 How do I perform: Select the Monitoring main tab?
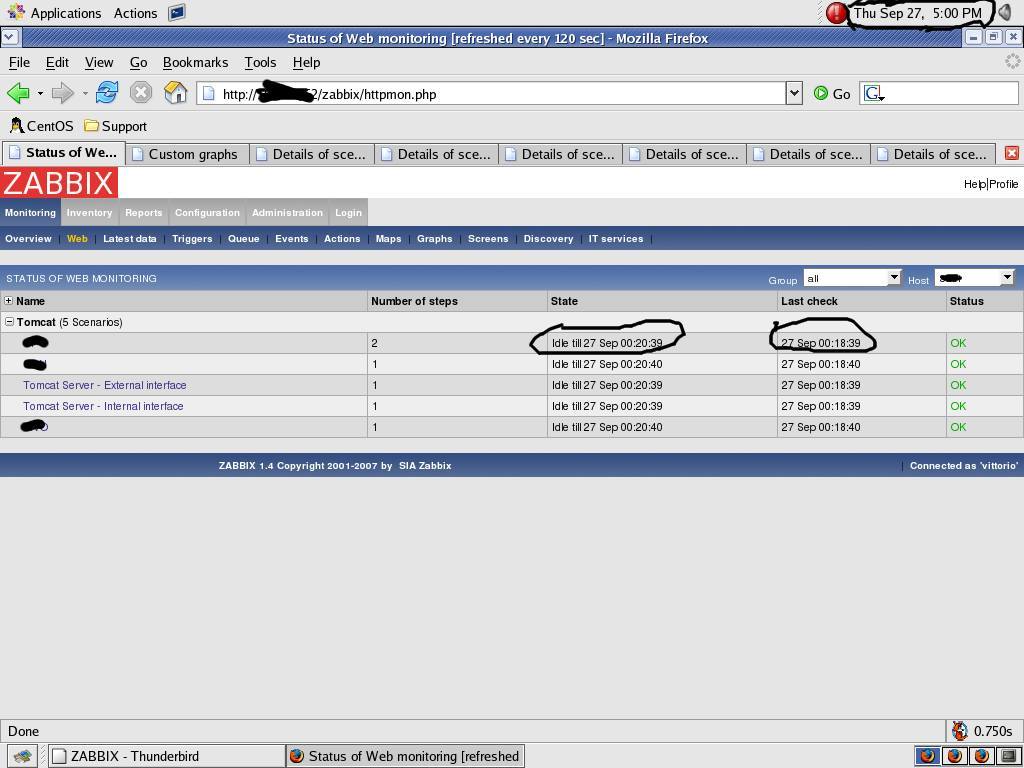(x=30, y=212)
